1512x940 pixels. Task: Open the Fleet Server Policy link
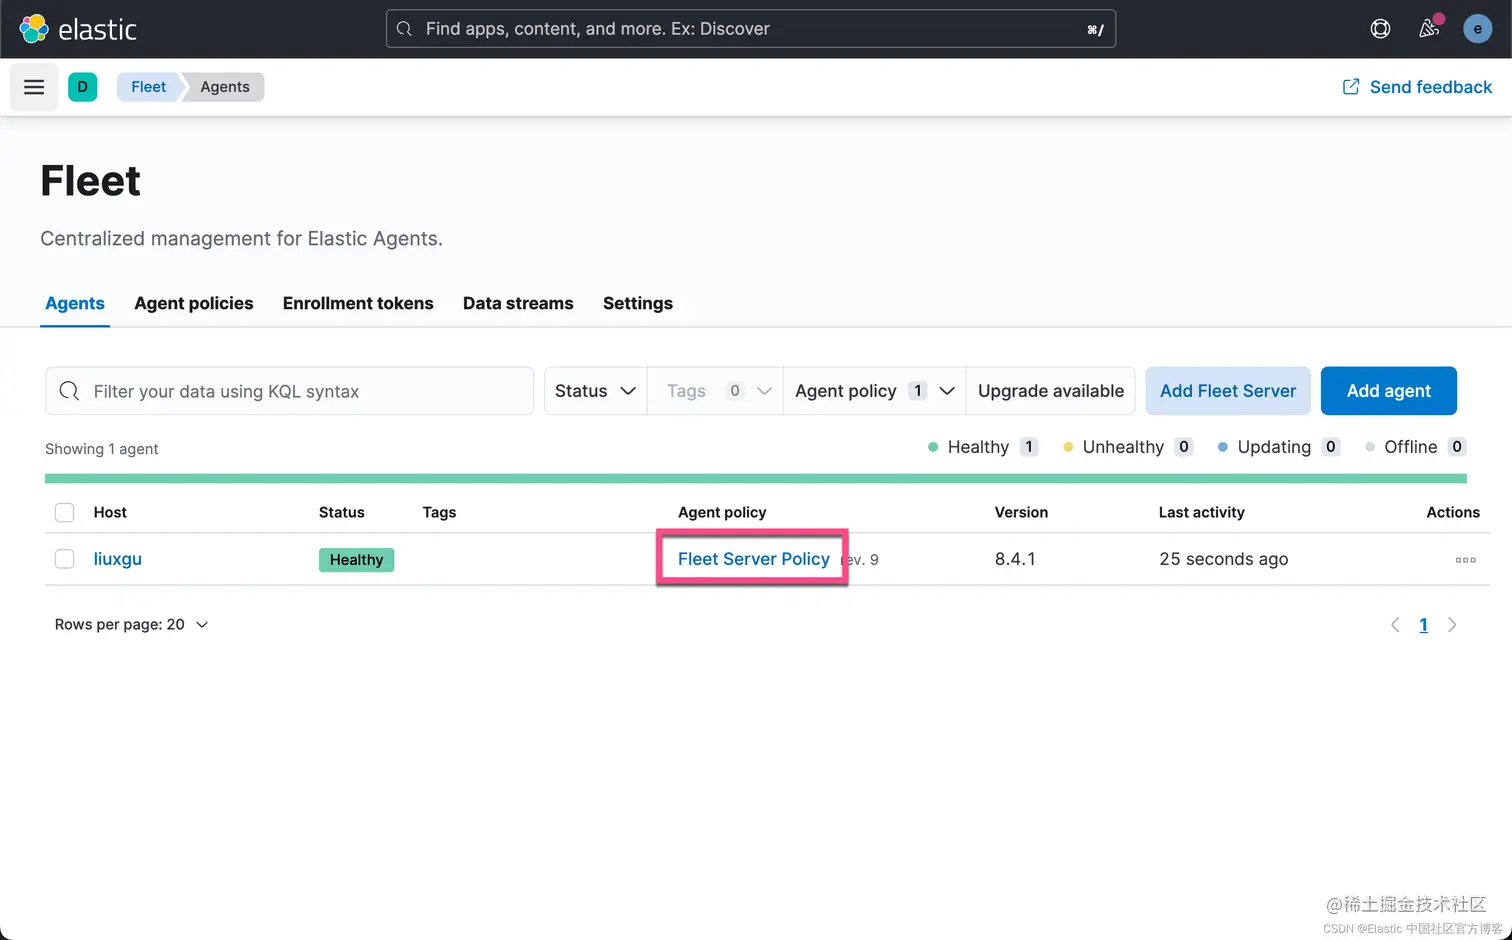pos(754,559)
